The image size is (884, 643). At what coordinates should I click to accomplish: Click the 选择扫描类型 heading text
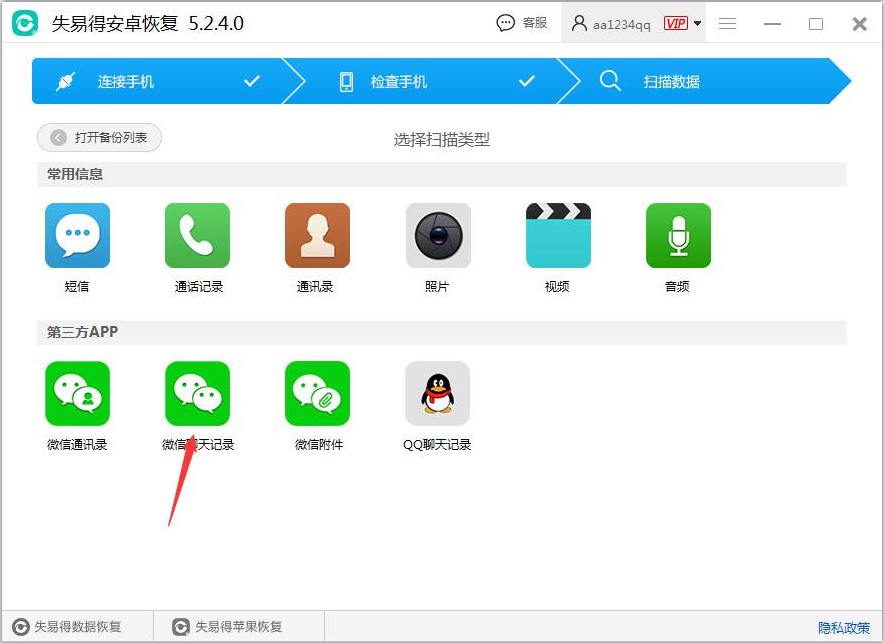441,139
